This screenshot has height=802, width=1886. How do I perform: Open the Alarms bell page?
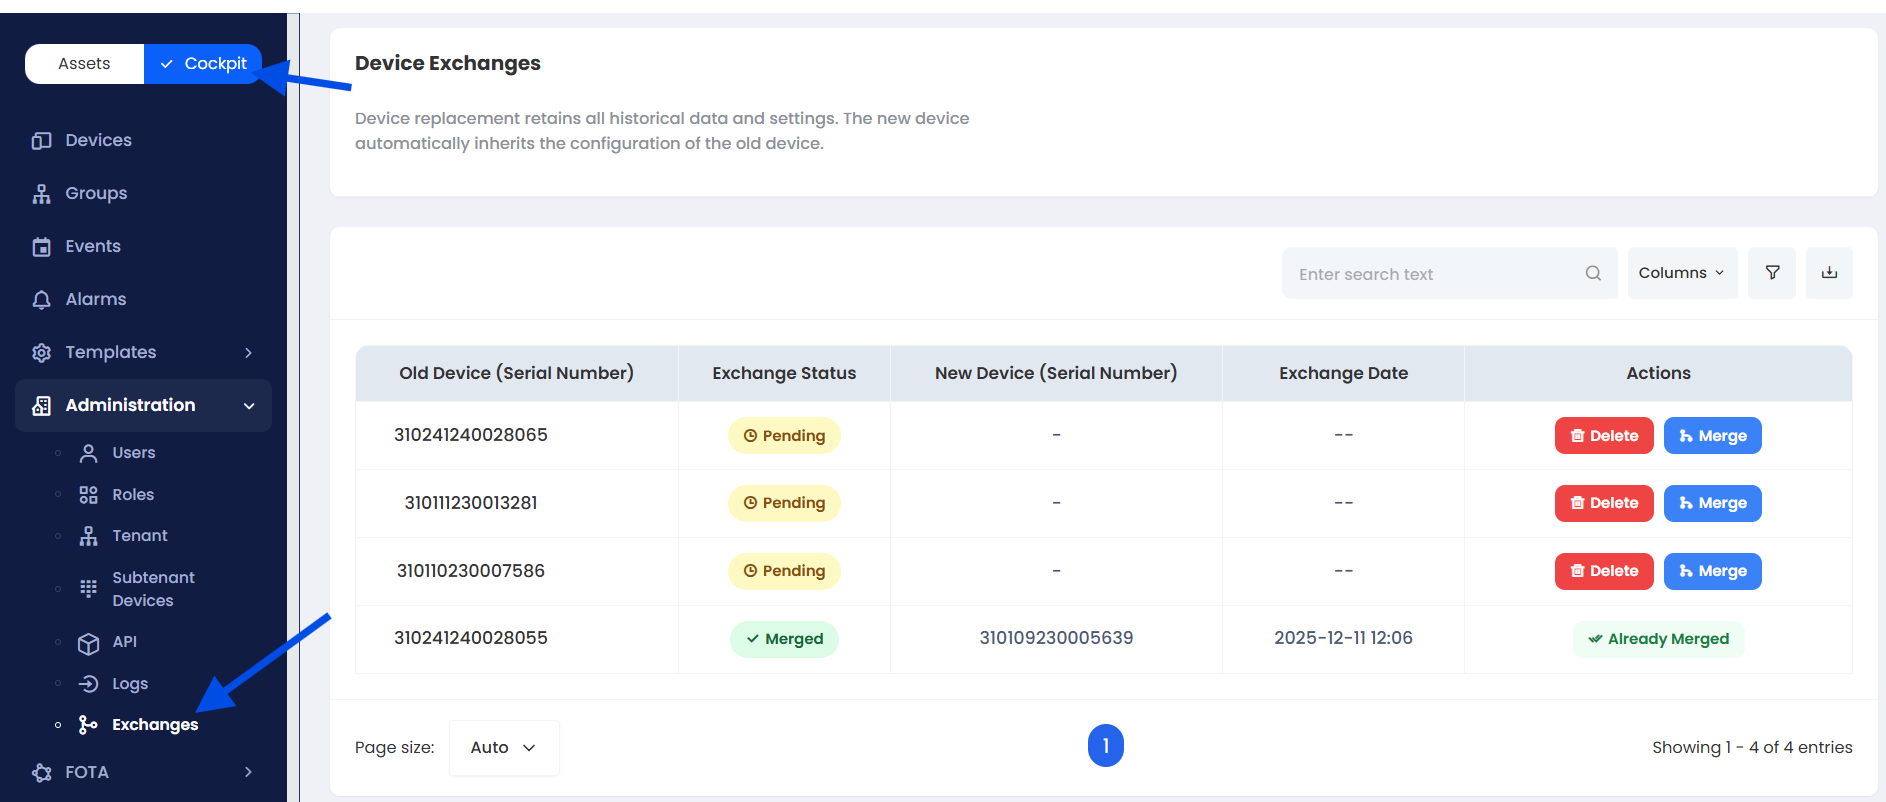pyautogui.click(x=95, y=299)
